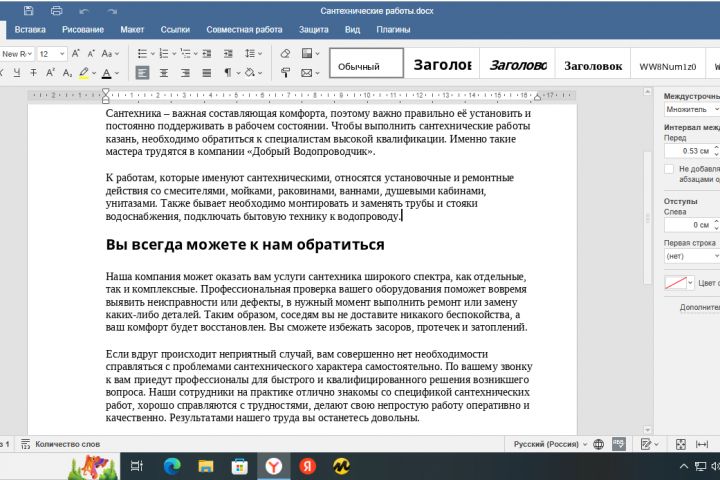This screenshot has height=480, width=720.
Task: Open the Совместная работа tab
Action: (244, 29)
